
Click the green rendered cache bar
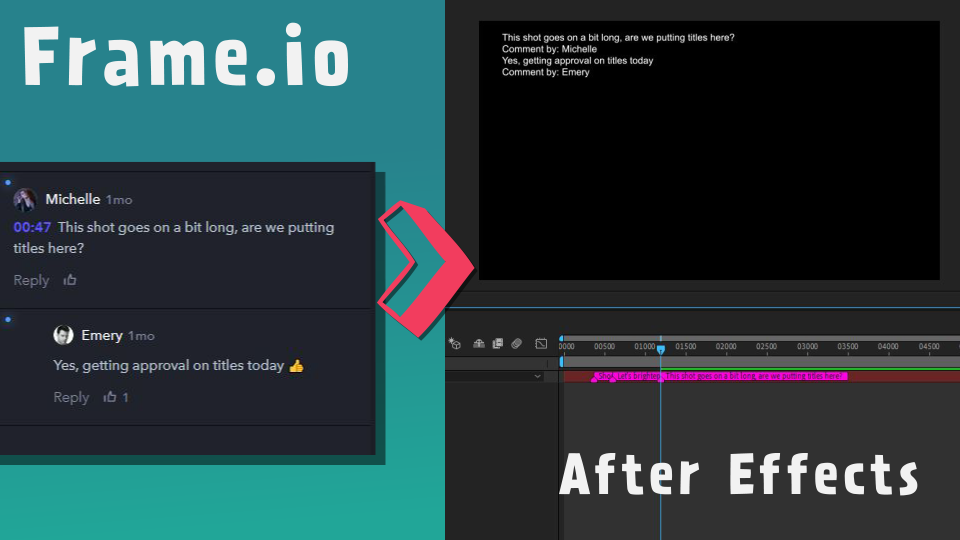tap(810, 369)
